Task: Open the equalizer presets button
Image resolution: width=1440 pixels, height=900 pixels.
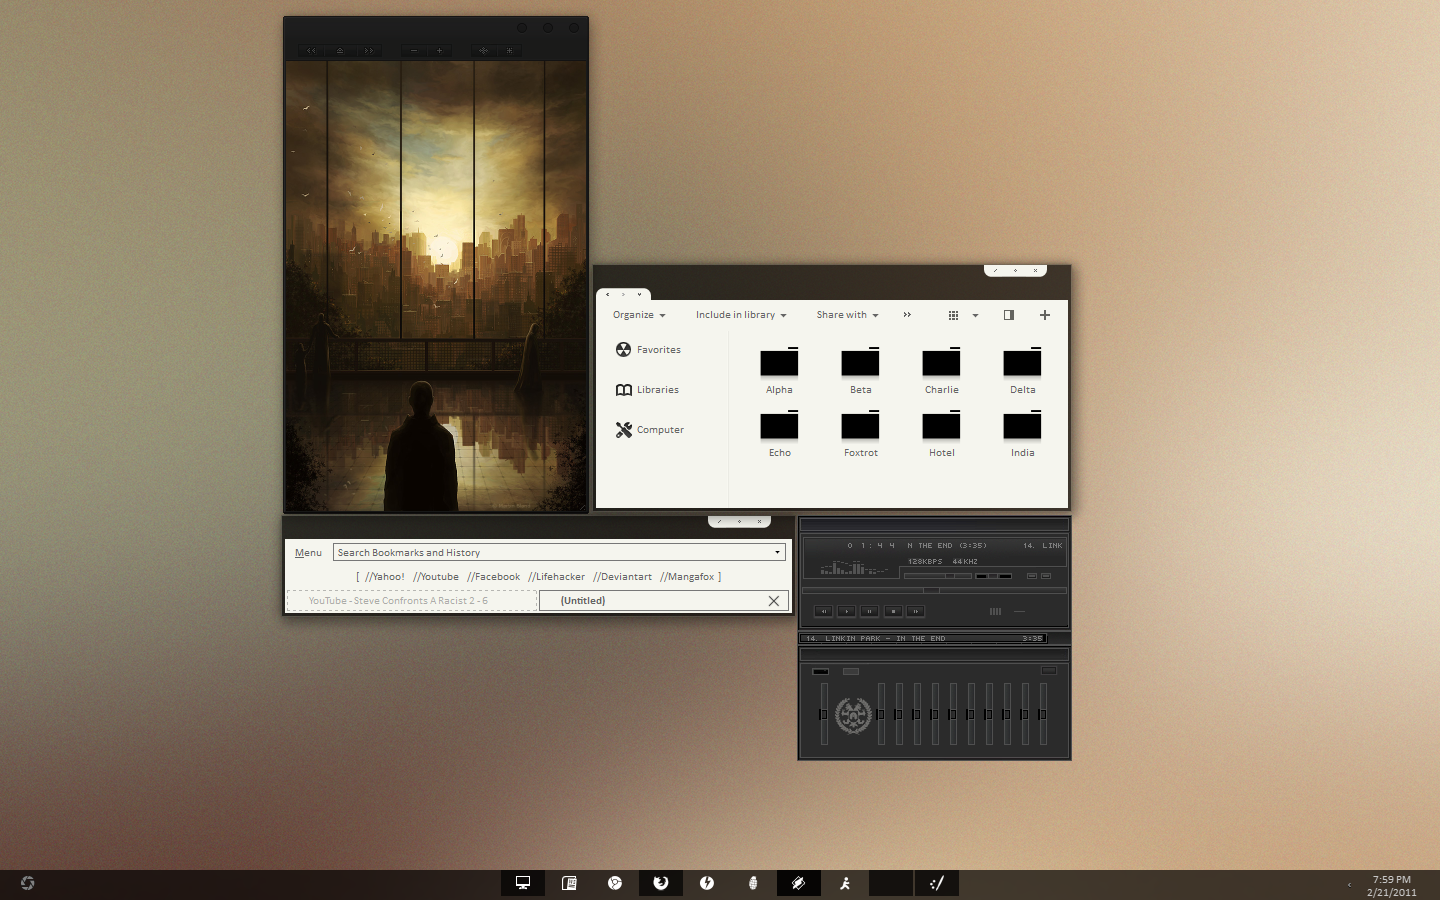Action: (x=1049, y=670)
